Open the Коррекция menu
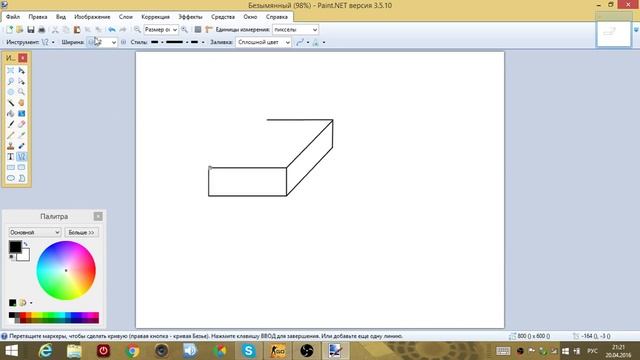The height and width of the screenshot is (360, 640). pos(156,17)
